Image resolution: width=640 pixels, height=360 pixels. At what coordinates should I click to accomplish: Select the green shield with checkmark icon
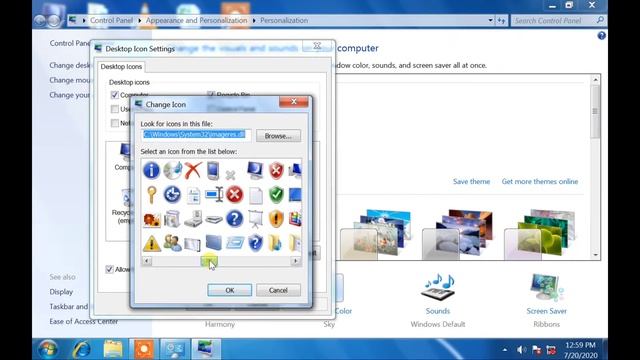pos(276,195)
